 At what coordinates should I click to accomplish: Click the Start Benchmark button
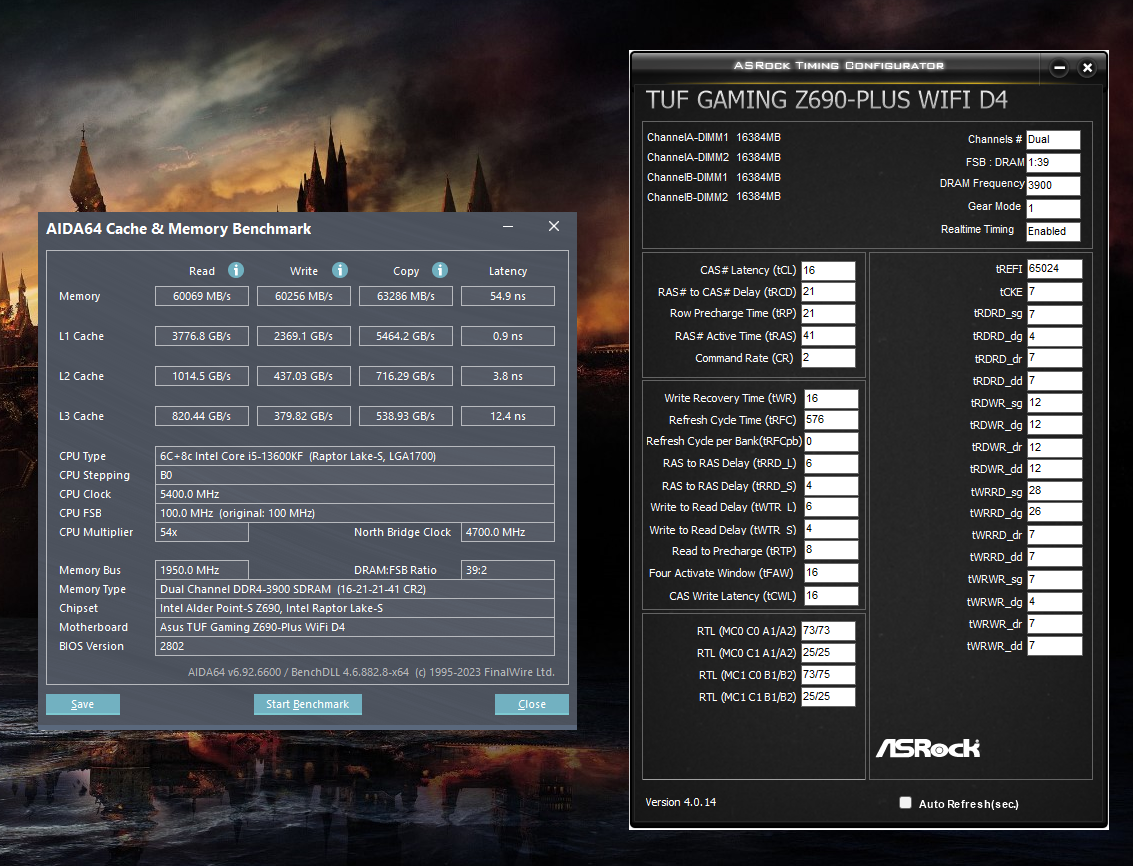tap(308, 704)
